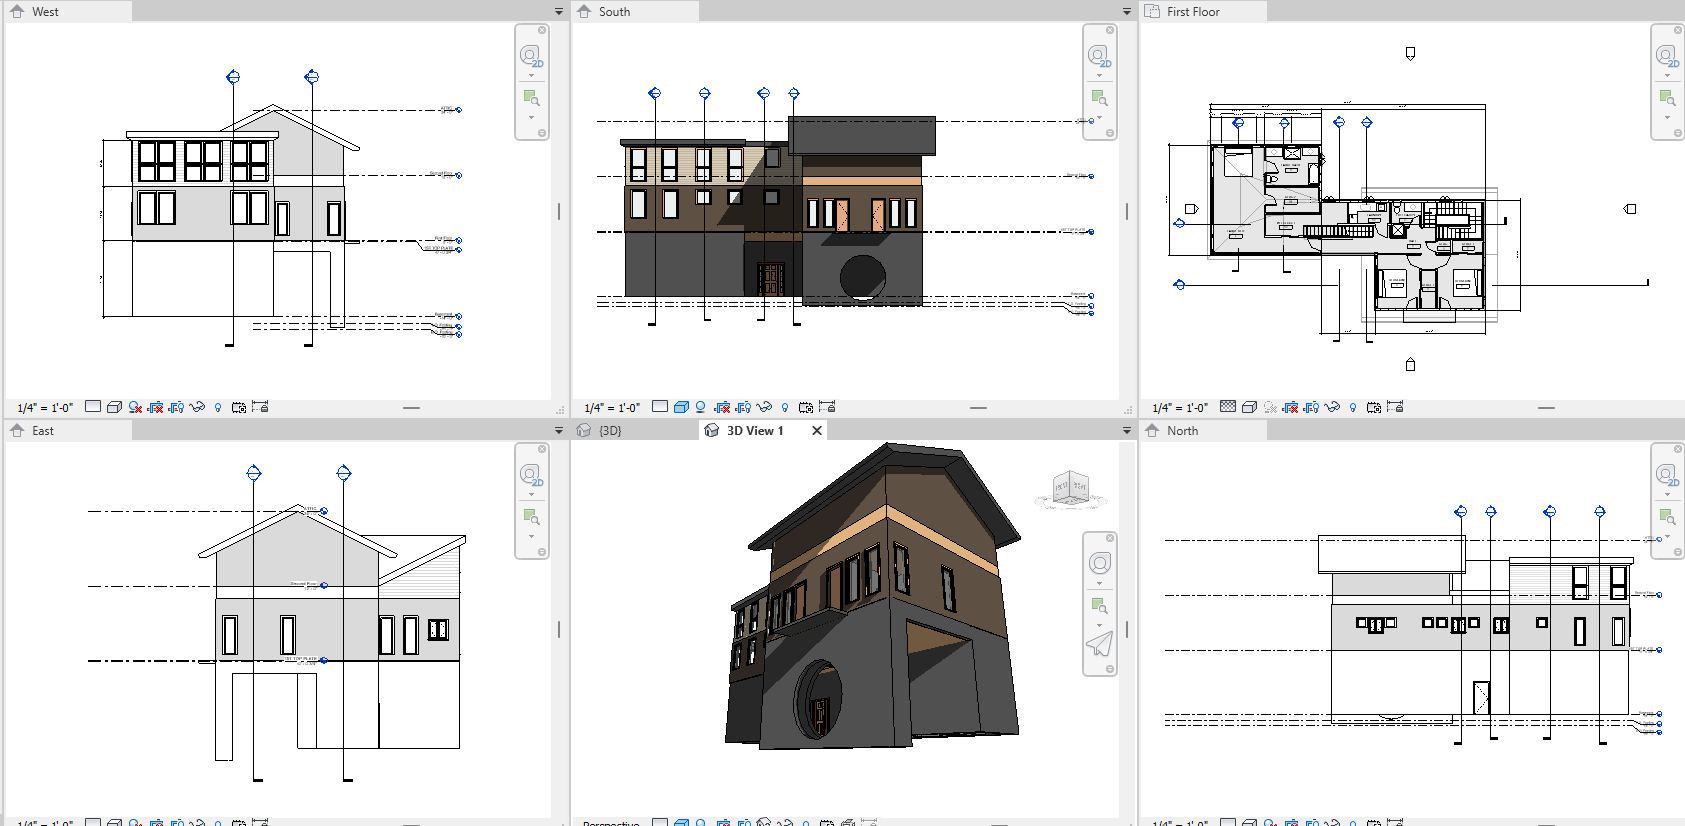This screenshot has width=1685, height=826.
Task: Select the South view tab
Action: pyautogui.click(x=635, y=12)
